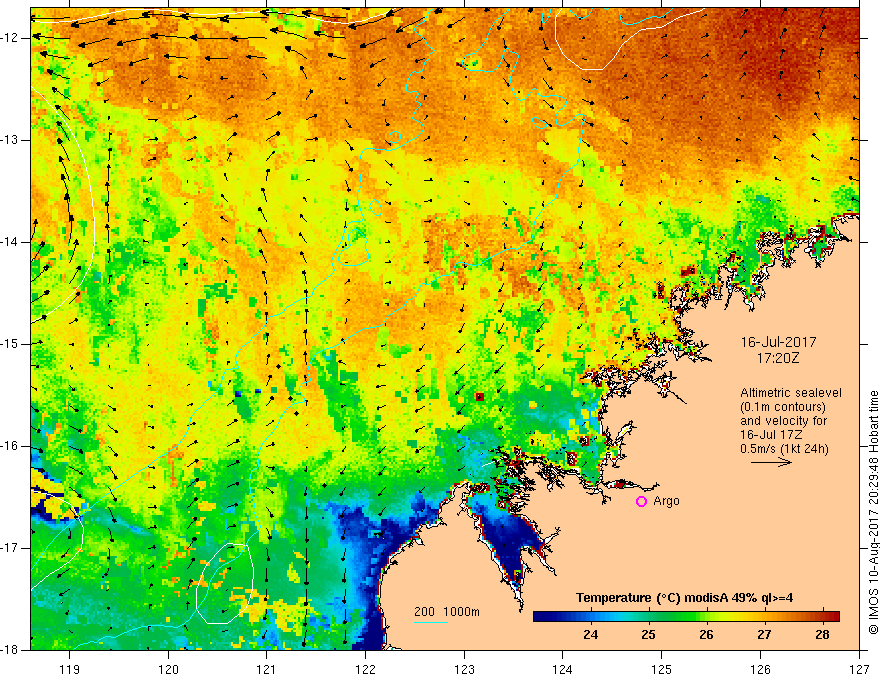The image size is (880, 680).
Task: Click the longitude label '119'
Action: point(70,669)
